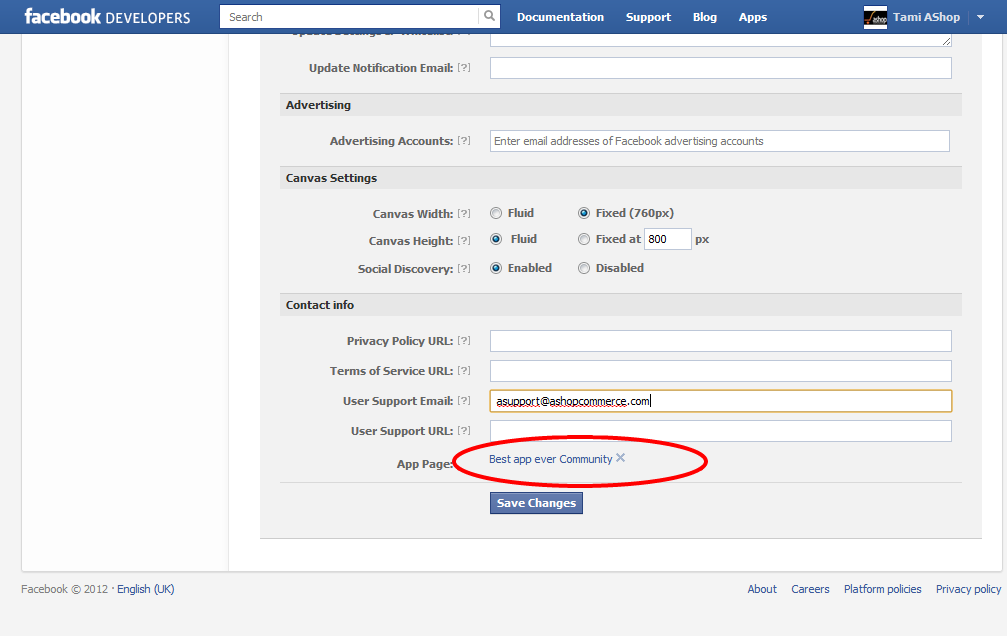This screenshot has height=636, width=1007.
Task: Open Support menu item
Action: click(x=648, y=17)
